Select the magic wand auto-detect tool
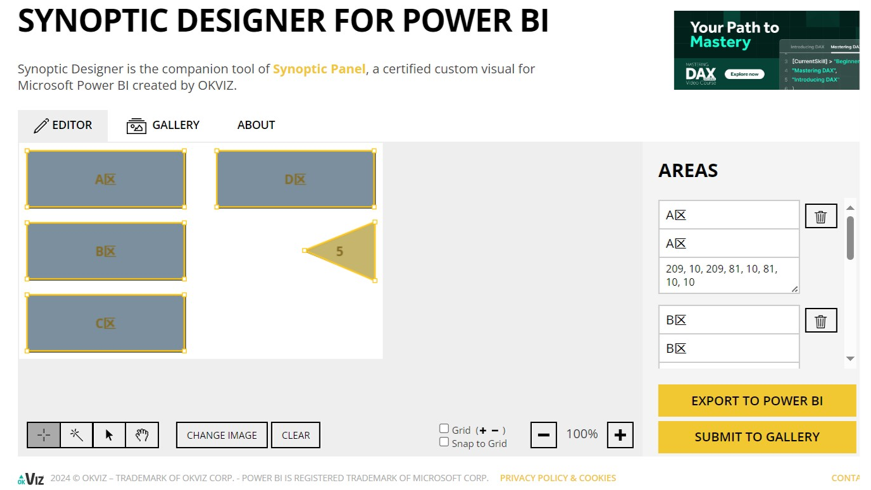This screenshot has height=490, width=871. (x=76, y=435)
